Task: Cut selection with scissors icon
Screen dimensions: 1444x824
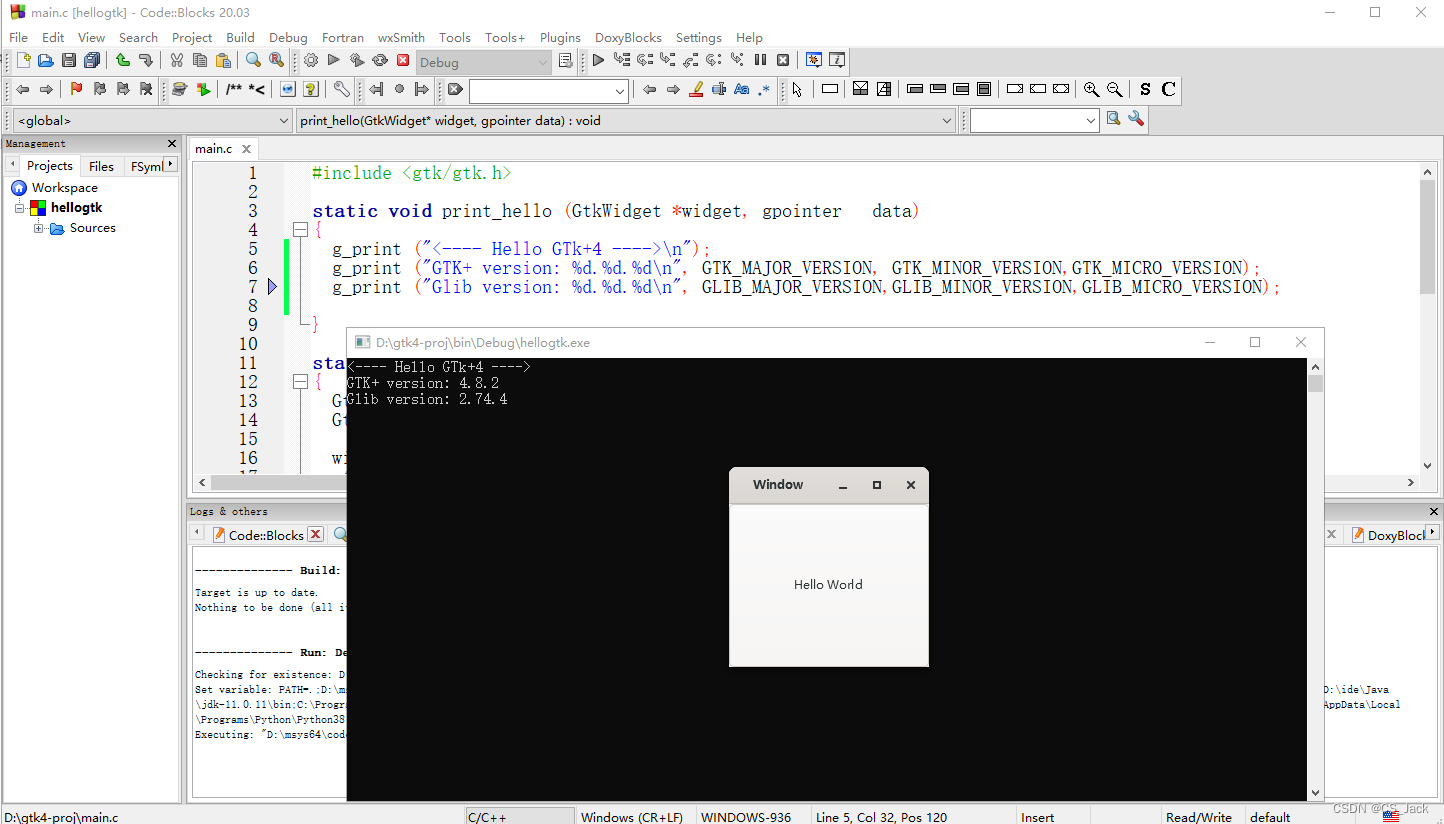Action: click(177, 61)
